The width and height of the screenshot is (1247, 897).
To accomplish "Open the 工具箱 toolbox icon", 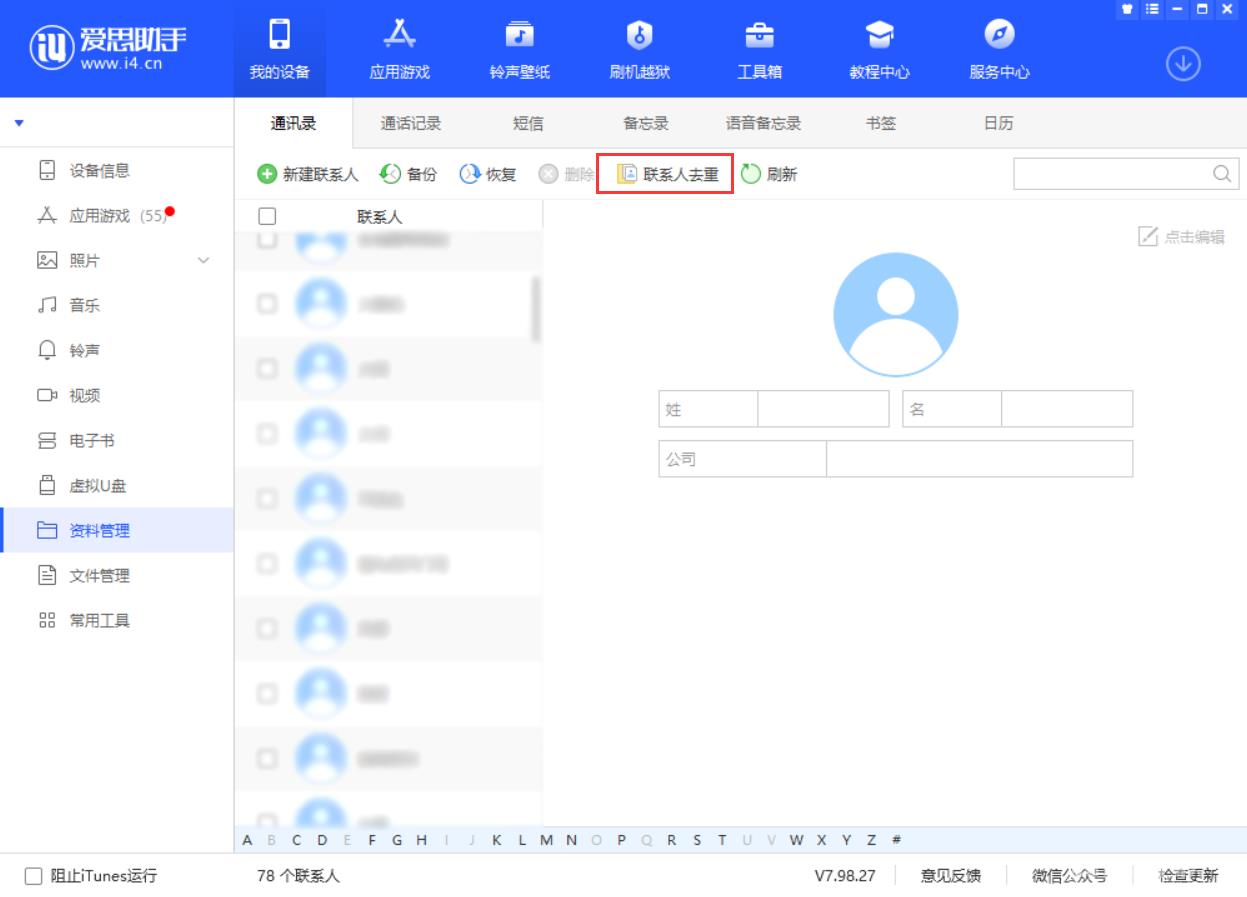I will click(759, 37).
